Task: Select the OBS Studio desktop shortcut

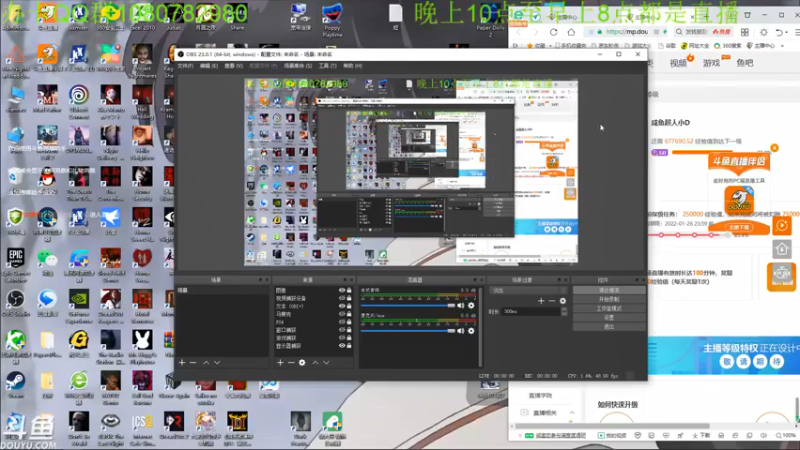Action: (15, 303)
